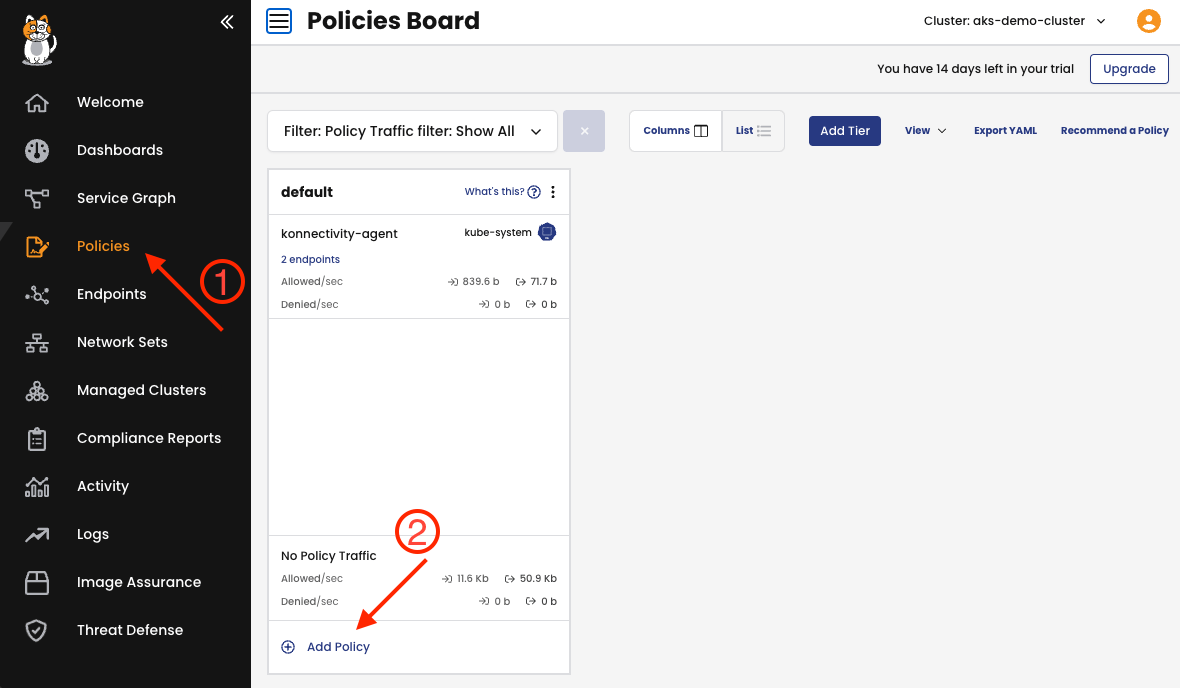The image size is (1180, 688).
Task: Select the konnectivity-agent policy name
Action: [339, 234]
